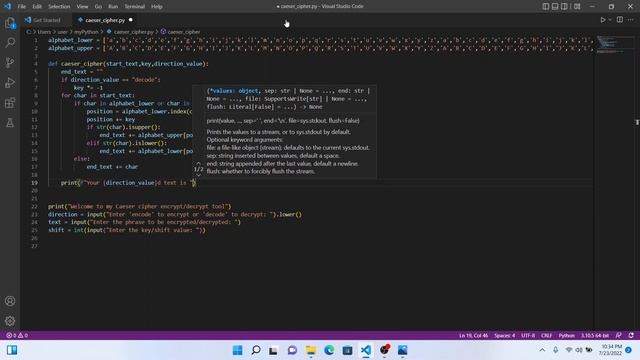Show previous signature with up chevron
This screenshot has width=640, height=360.
tap(198, 163)
